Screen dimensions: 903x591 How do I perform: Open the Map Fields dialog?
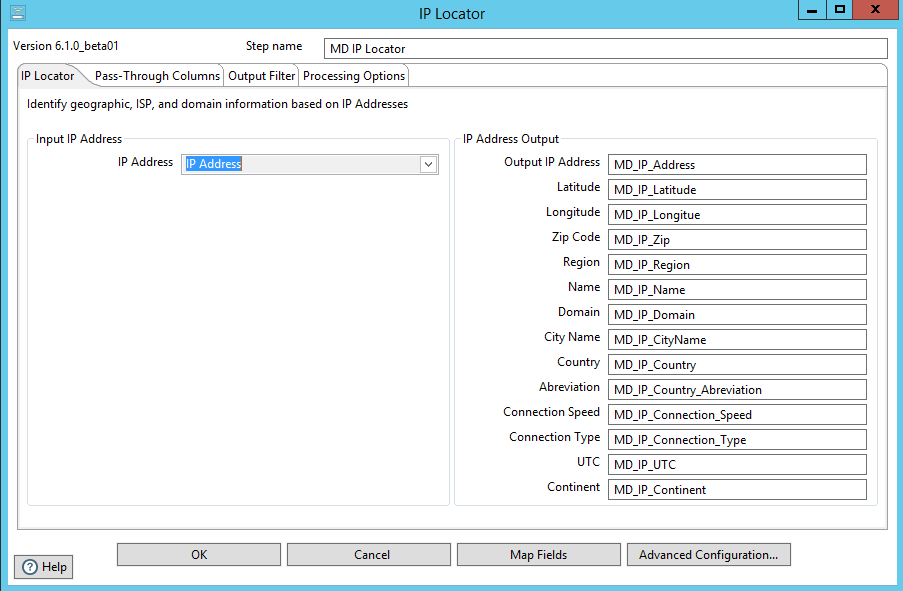point(538,554)
